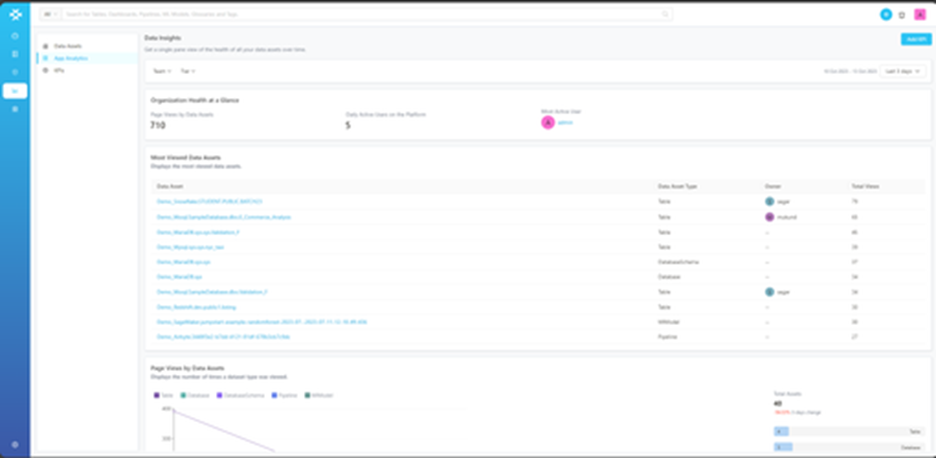Image resolution: width=936 pixels, height=458 pixels.
Task: Click the Add KPI button
Action: point(915,39)
